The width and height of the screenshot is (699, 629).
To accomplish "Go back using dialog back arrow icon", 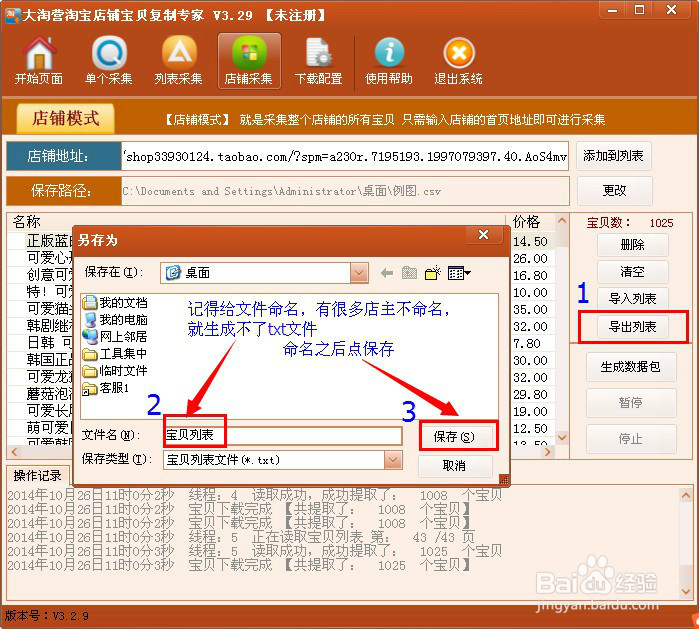I will 387,273.
